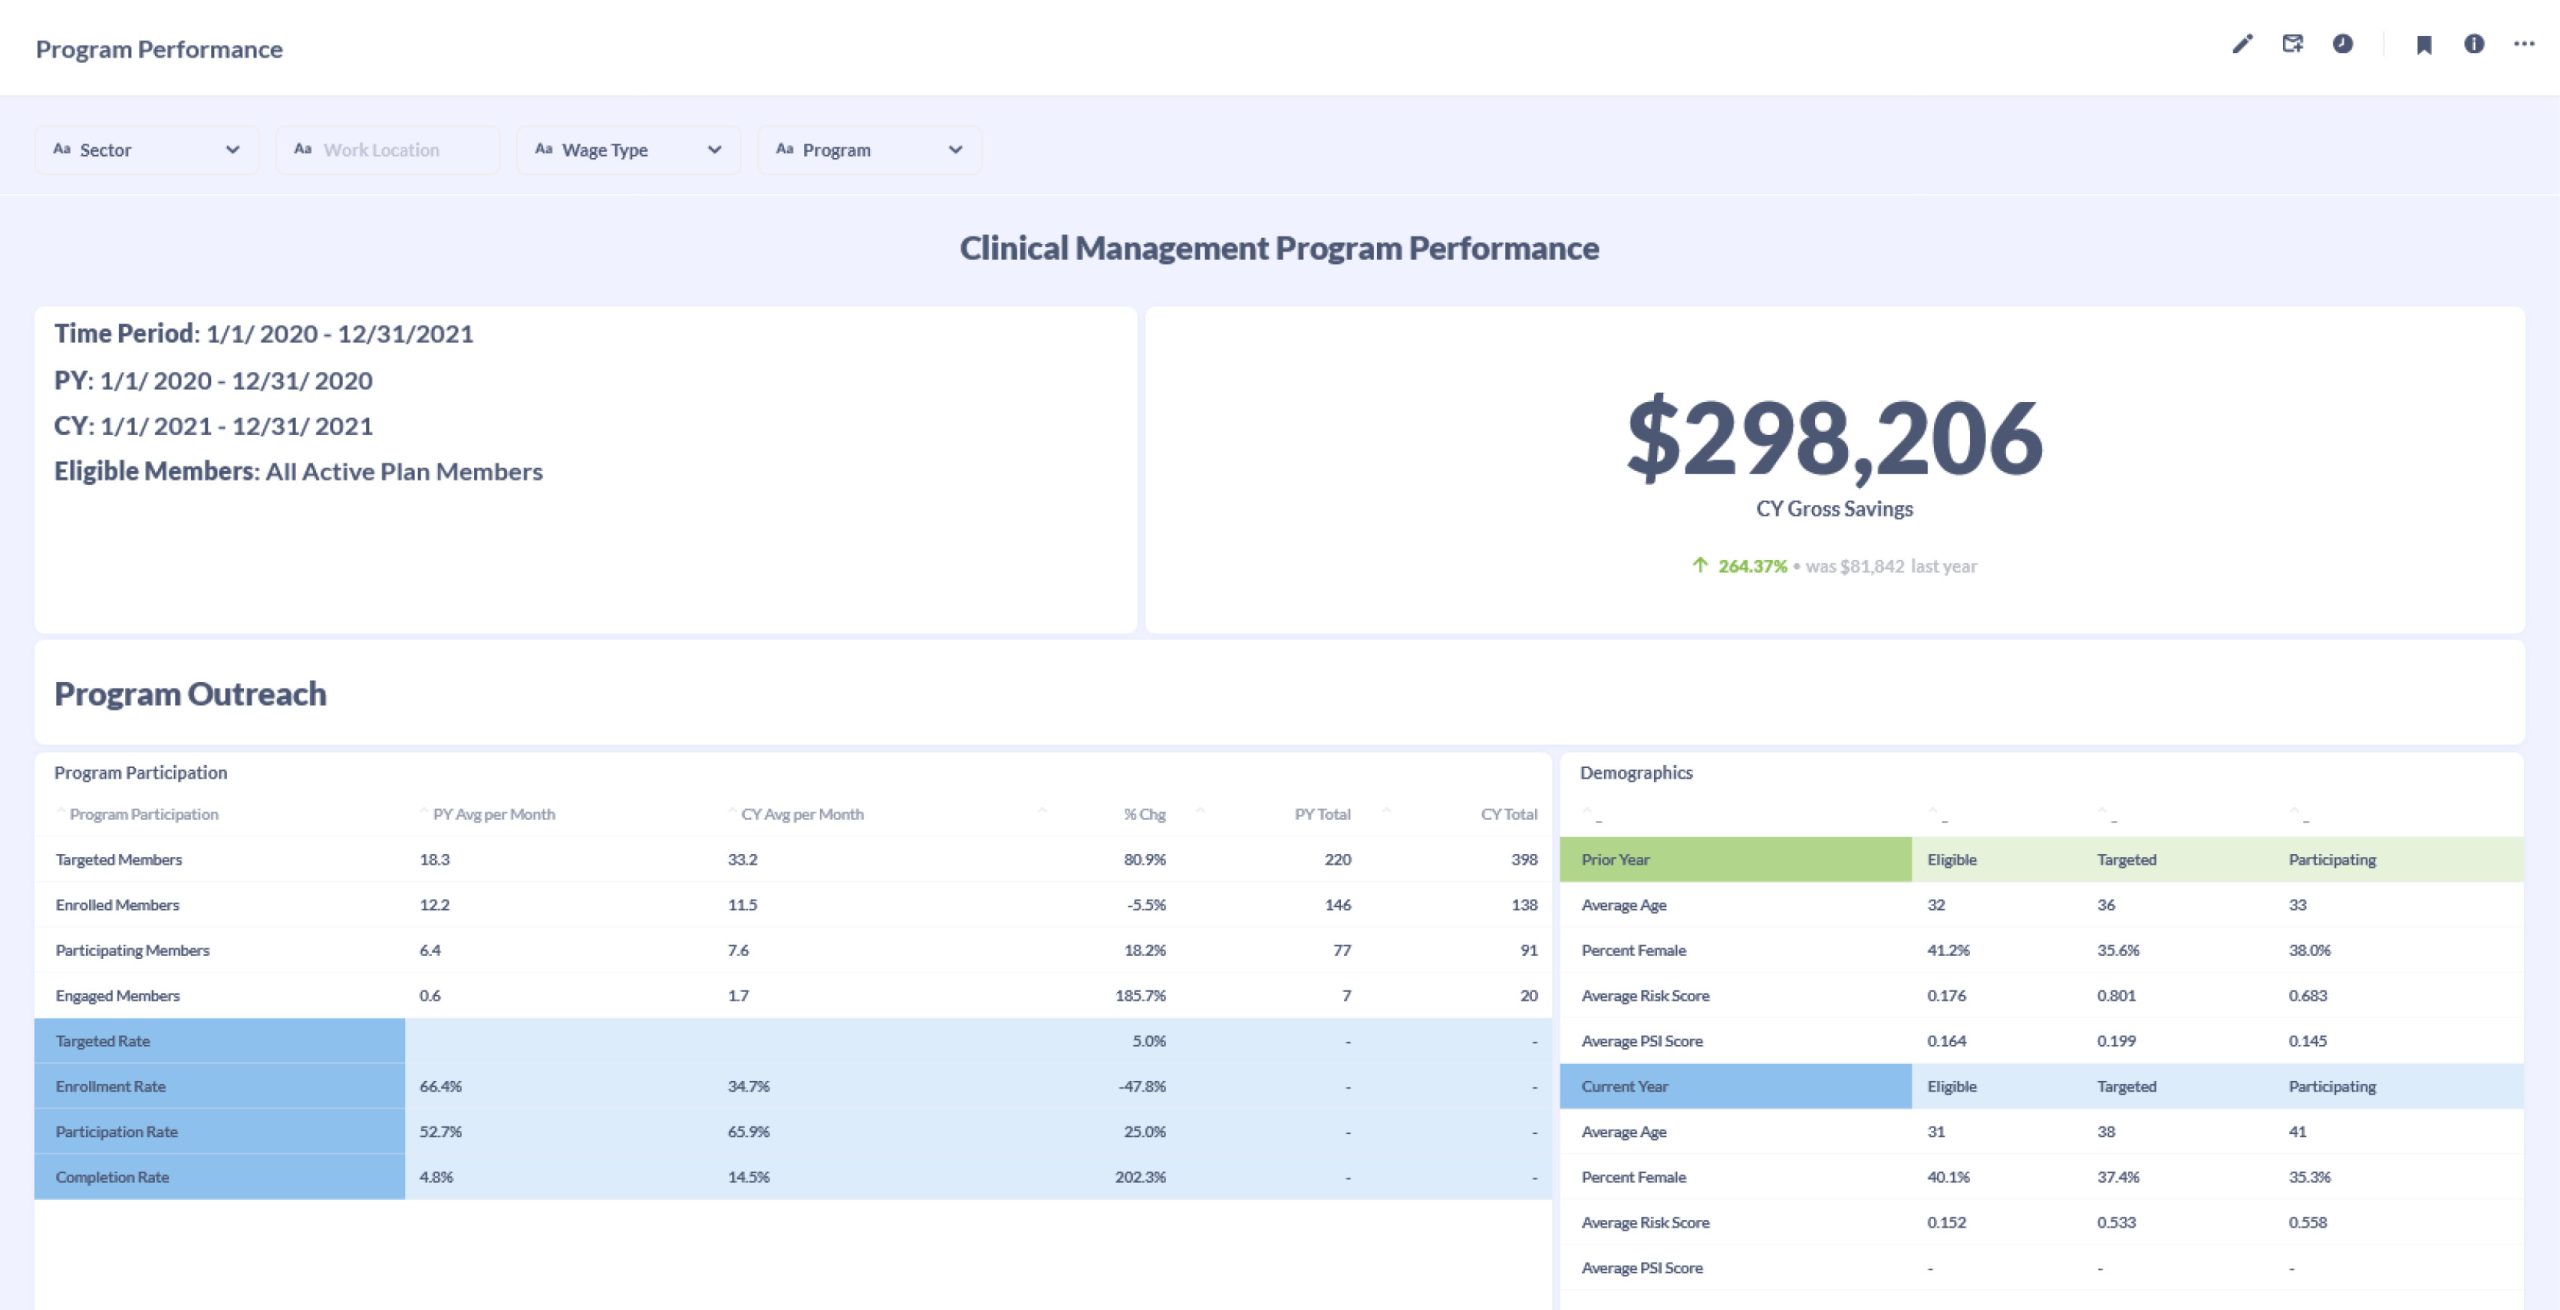The width and height of the screenshot is (2560, 1310).
Task: Click the Program Participation card title
Action: pyautogui.click(x=141, y=773)
